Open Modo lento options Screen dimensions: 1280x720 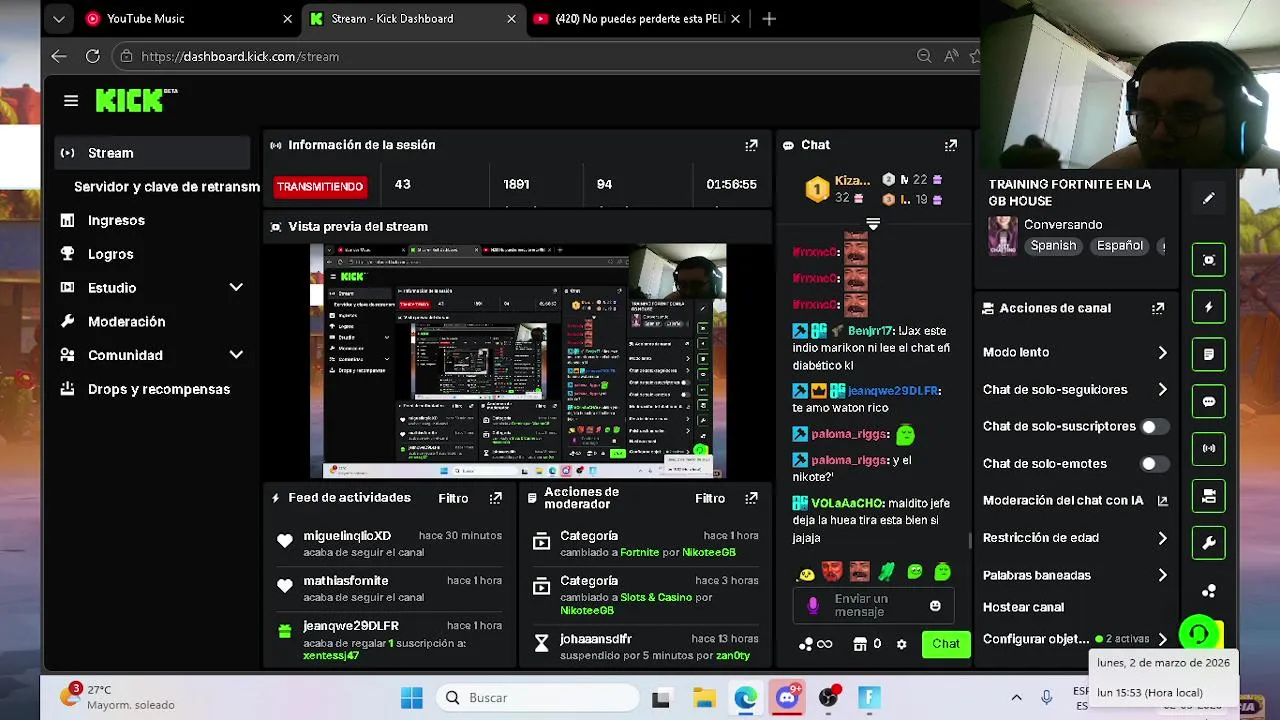(1075, 352)
